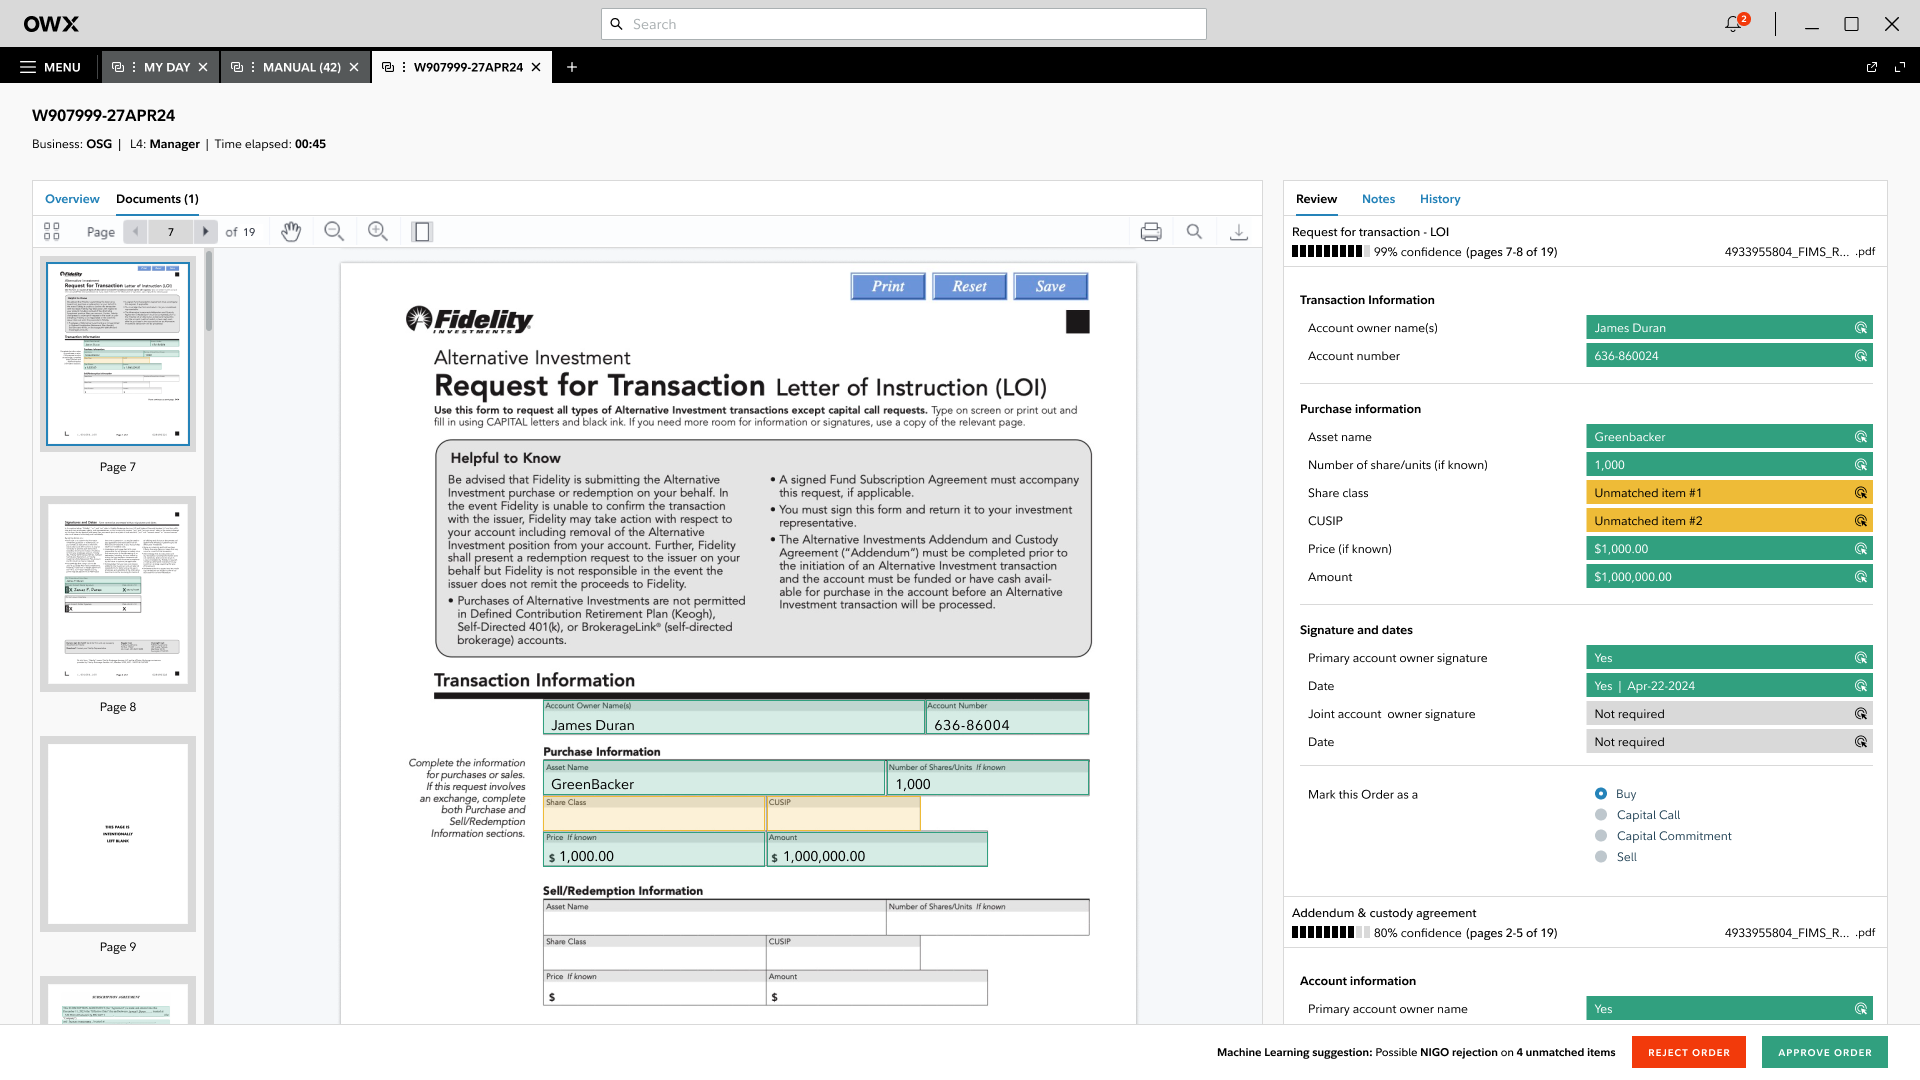Click the zoom out magnifier icon

(x=334, y=232)
